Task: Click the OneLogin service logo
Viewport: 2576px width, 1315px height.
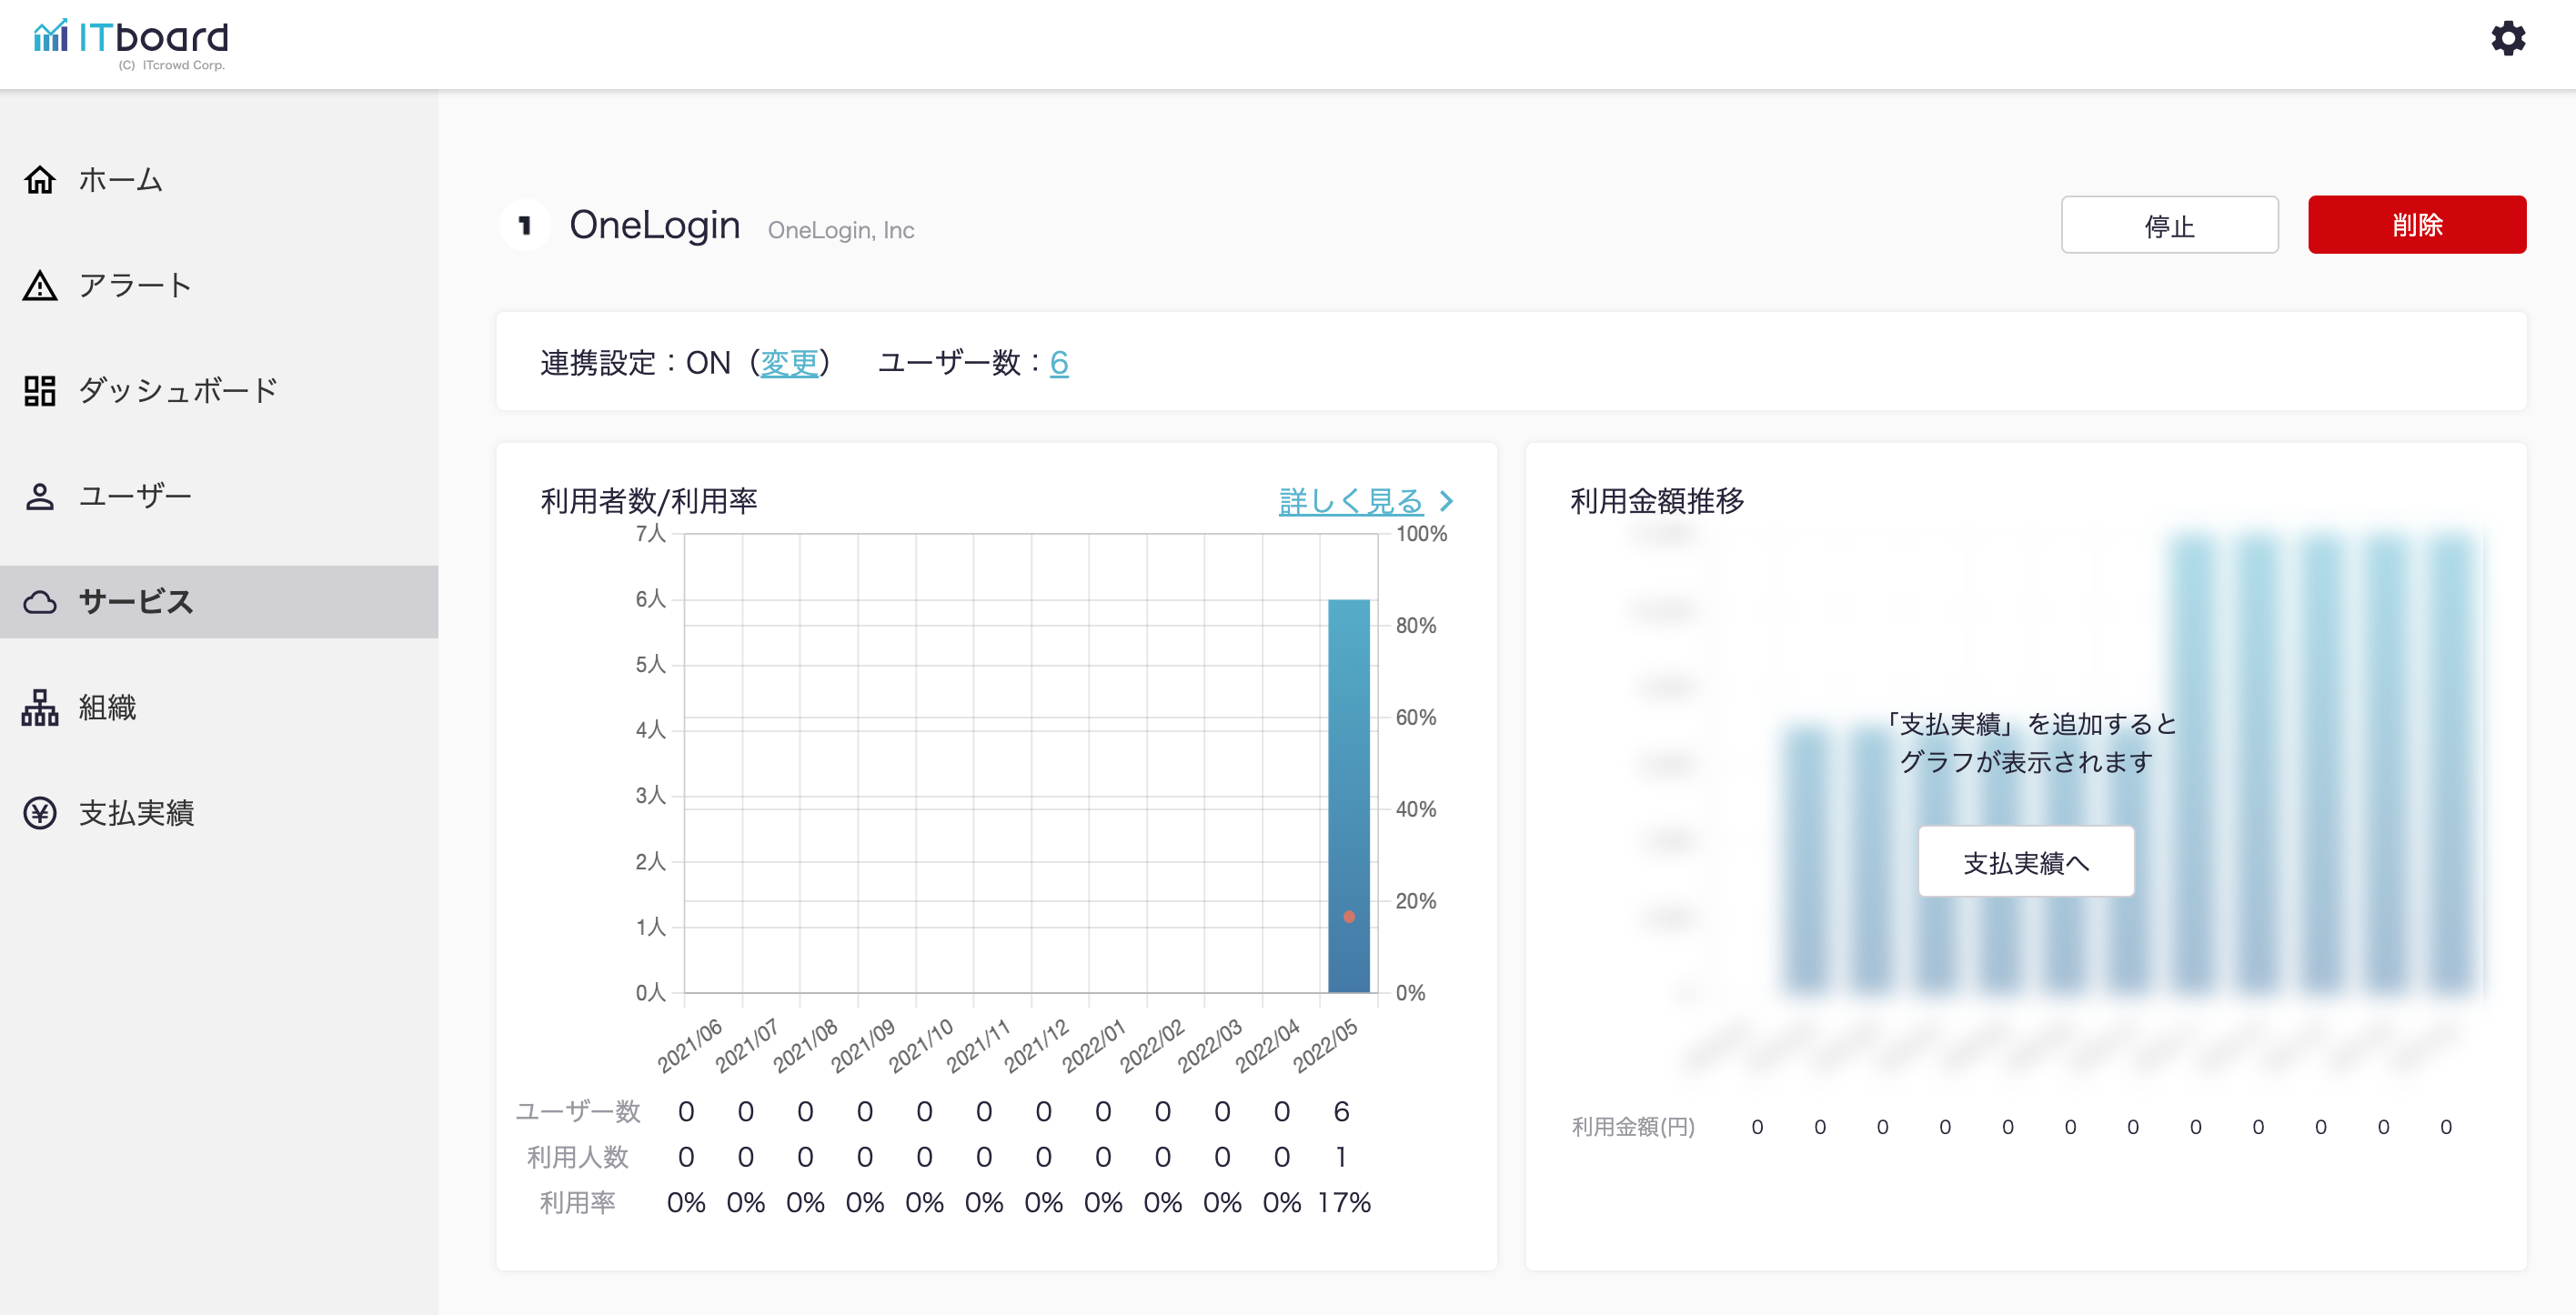Action: (525, 226)
